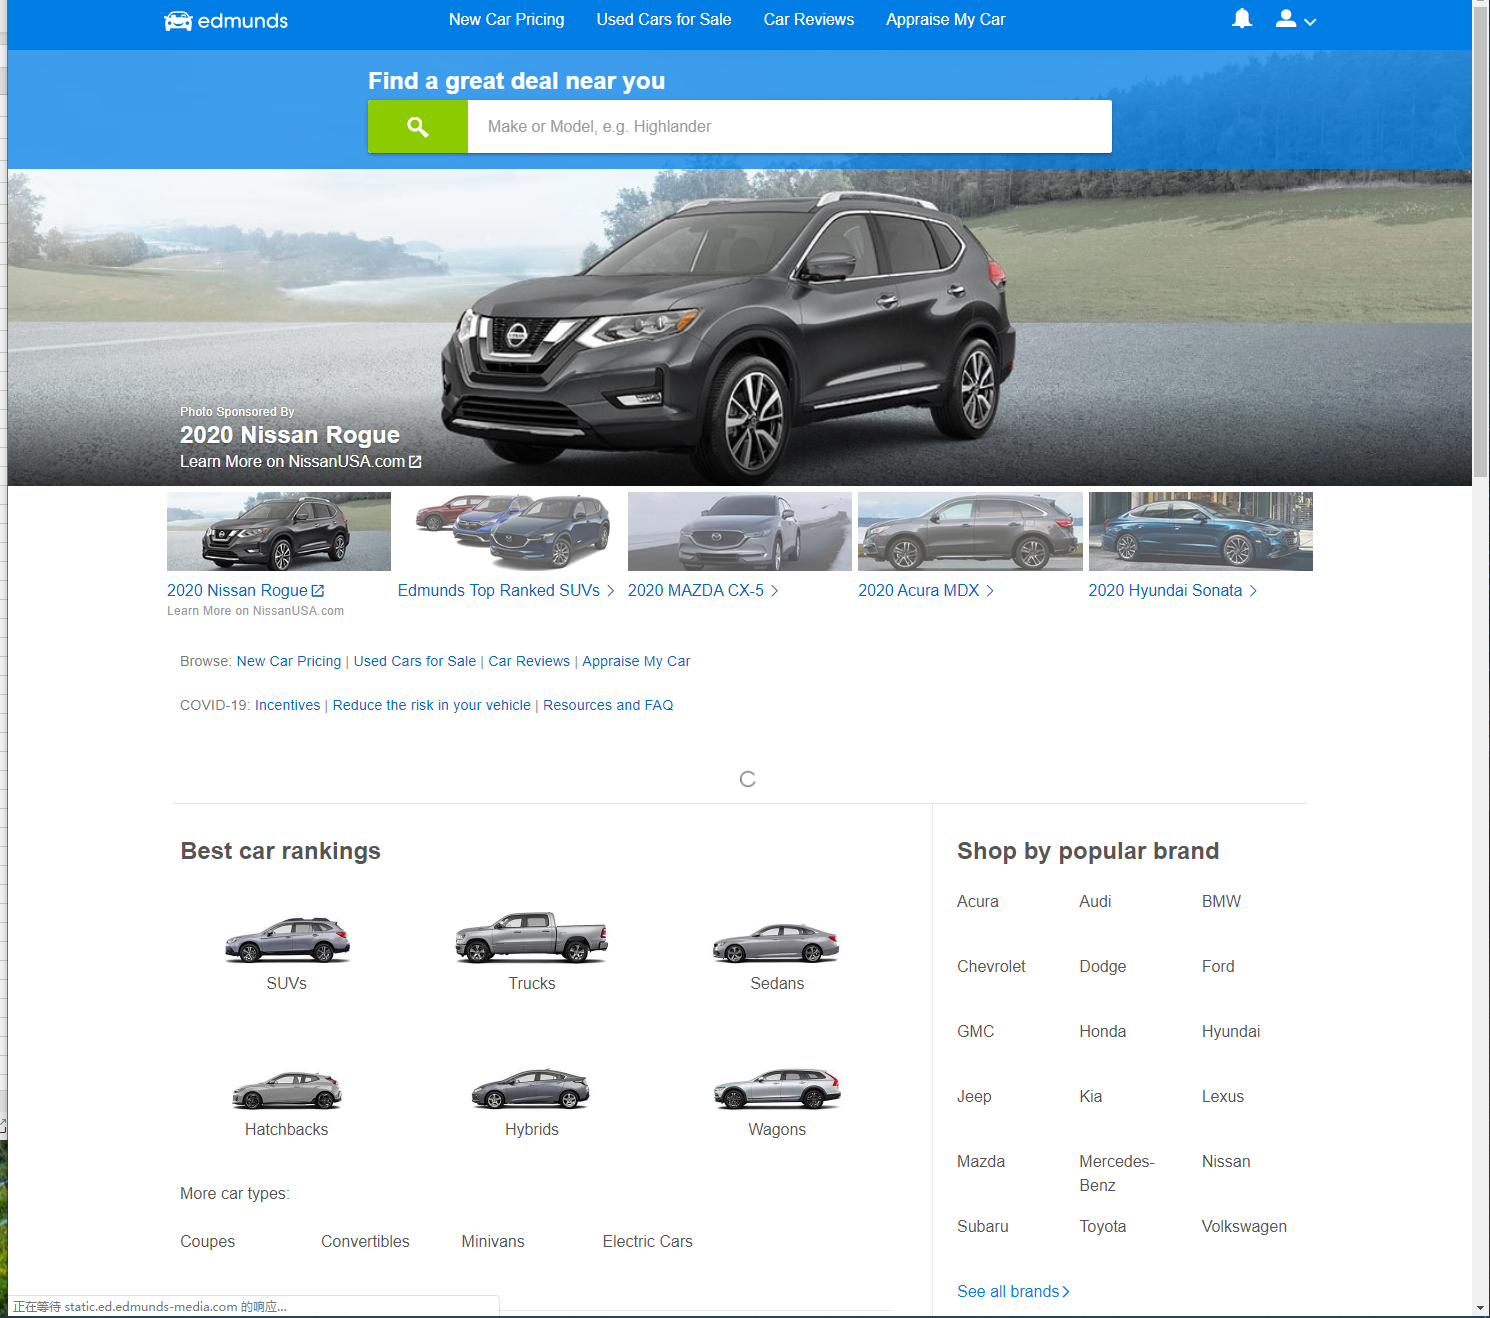The height and width of the screenshot is (1318, 1490).
Task: Shop the Volkswagen brand
Action: click(1244, 1226)
